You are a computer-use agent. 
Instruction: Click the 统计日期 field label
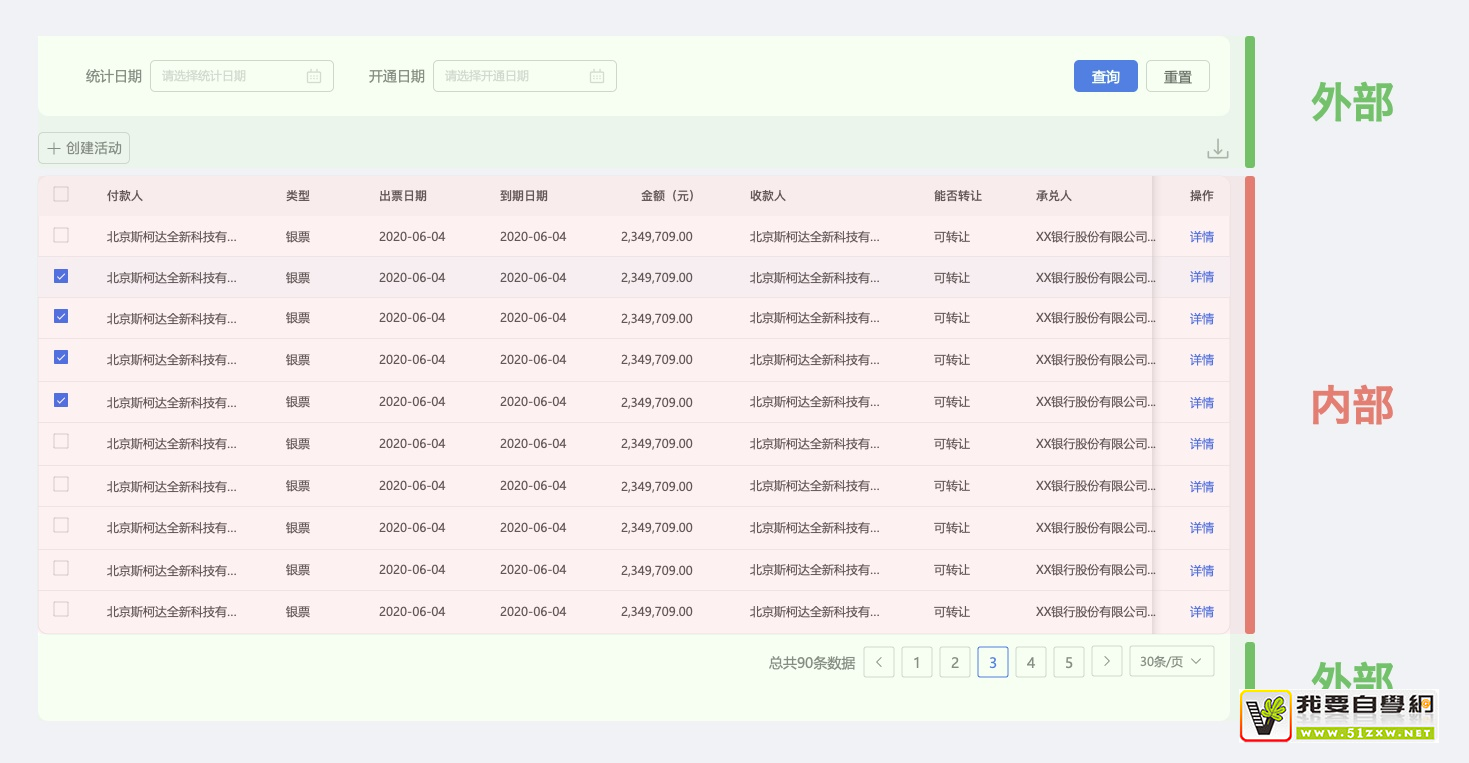click(x=114, y=76)
